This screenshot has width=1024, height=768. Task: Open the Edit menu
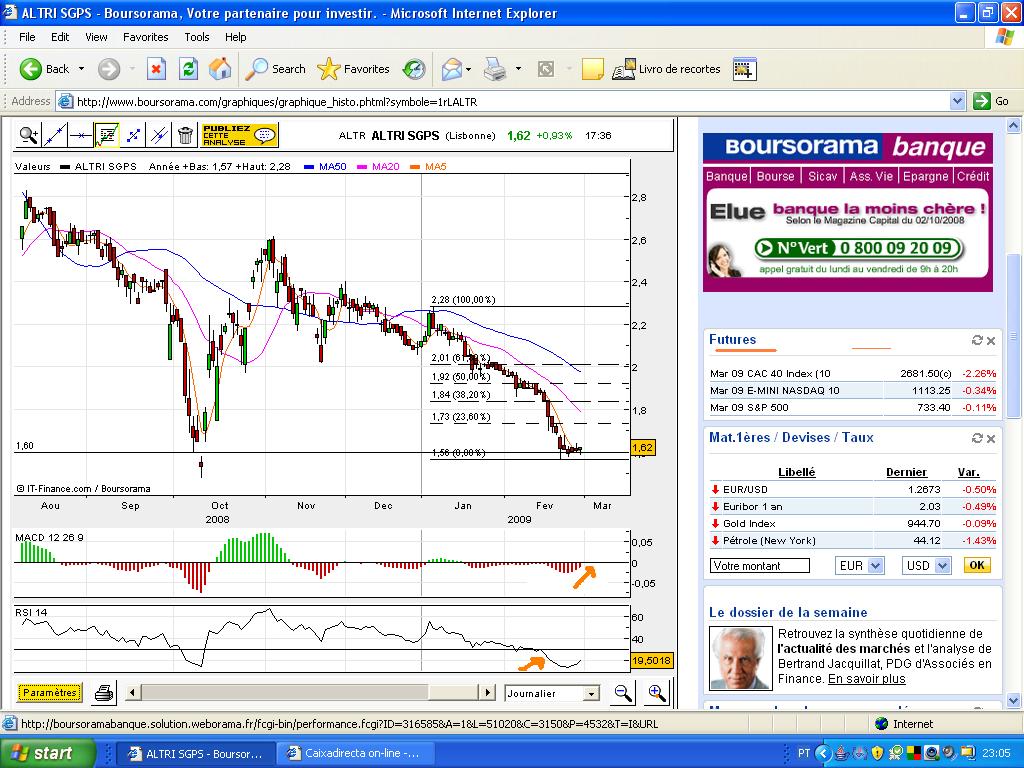[60, 37]
